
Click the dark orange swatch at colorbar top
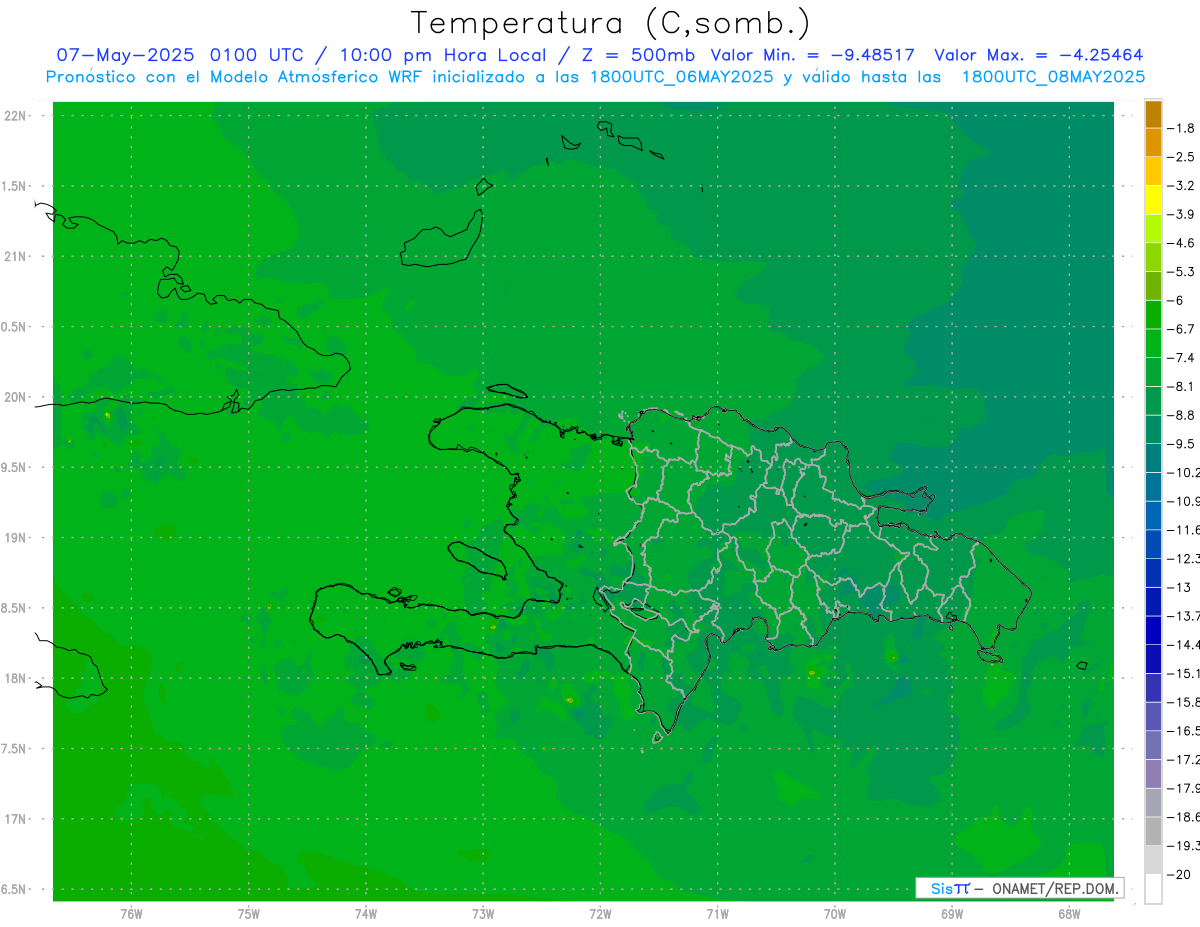click(1153, 114)
